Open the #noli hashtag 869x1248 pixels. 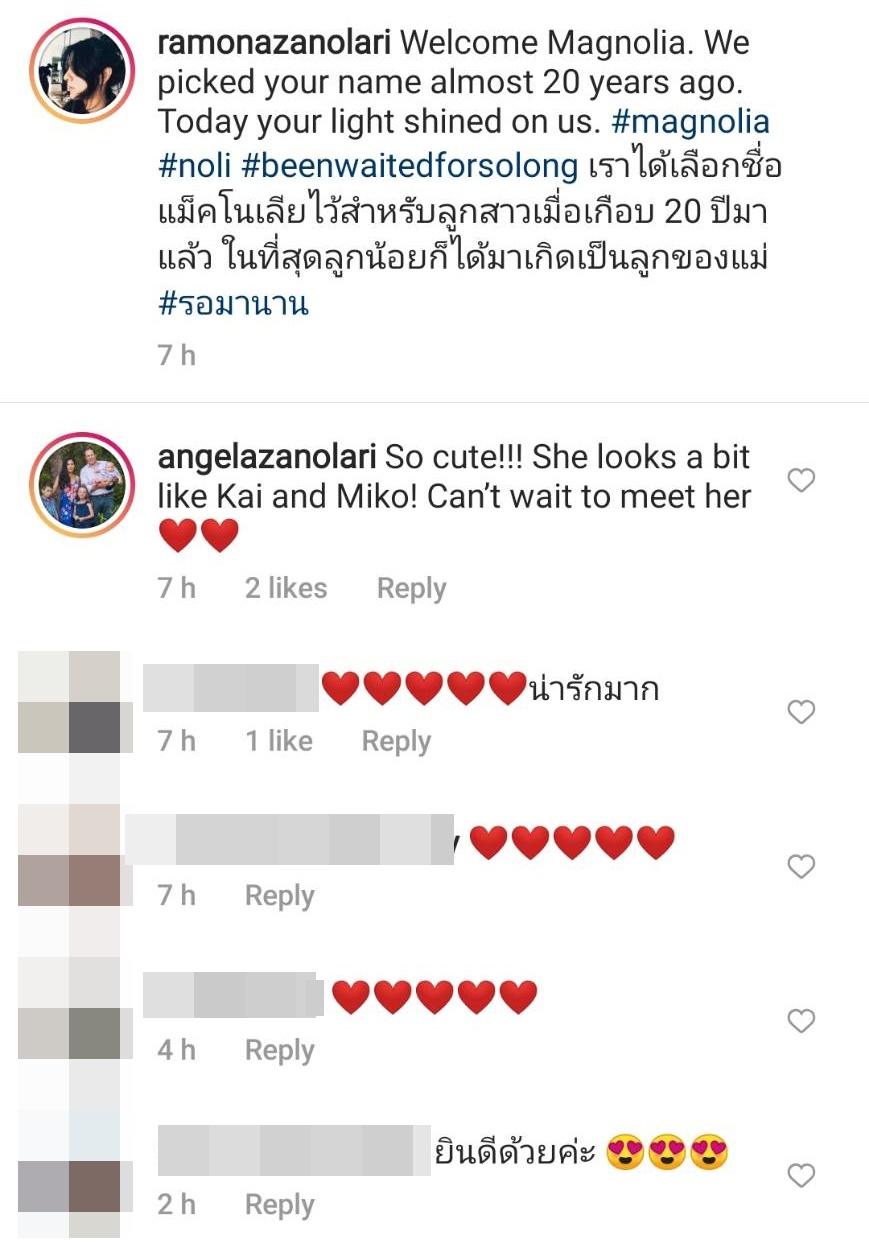pyautogui.click(x=195, y=165)
